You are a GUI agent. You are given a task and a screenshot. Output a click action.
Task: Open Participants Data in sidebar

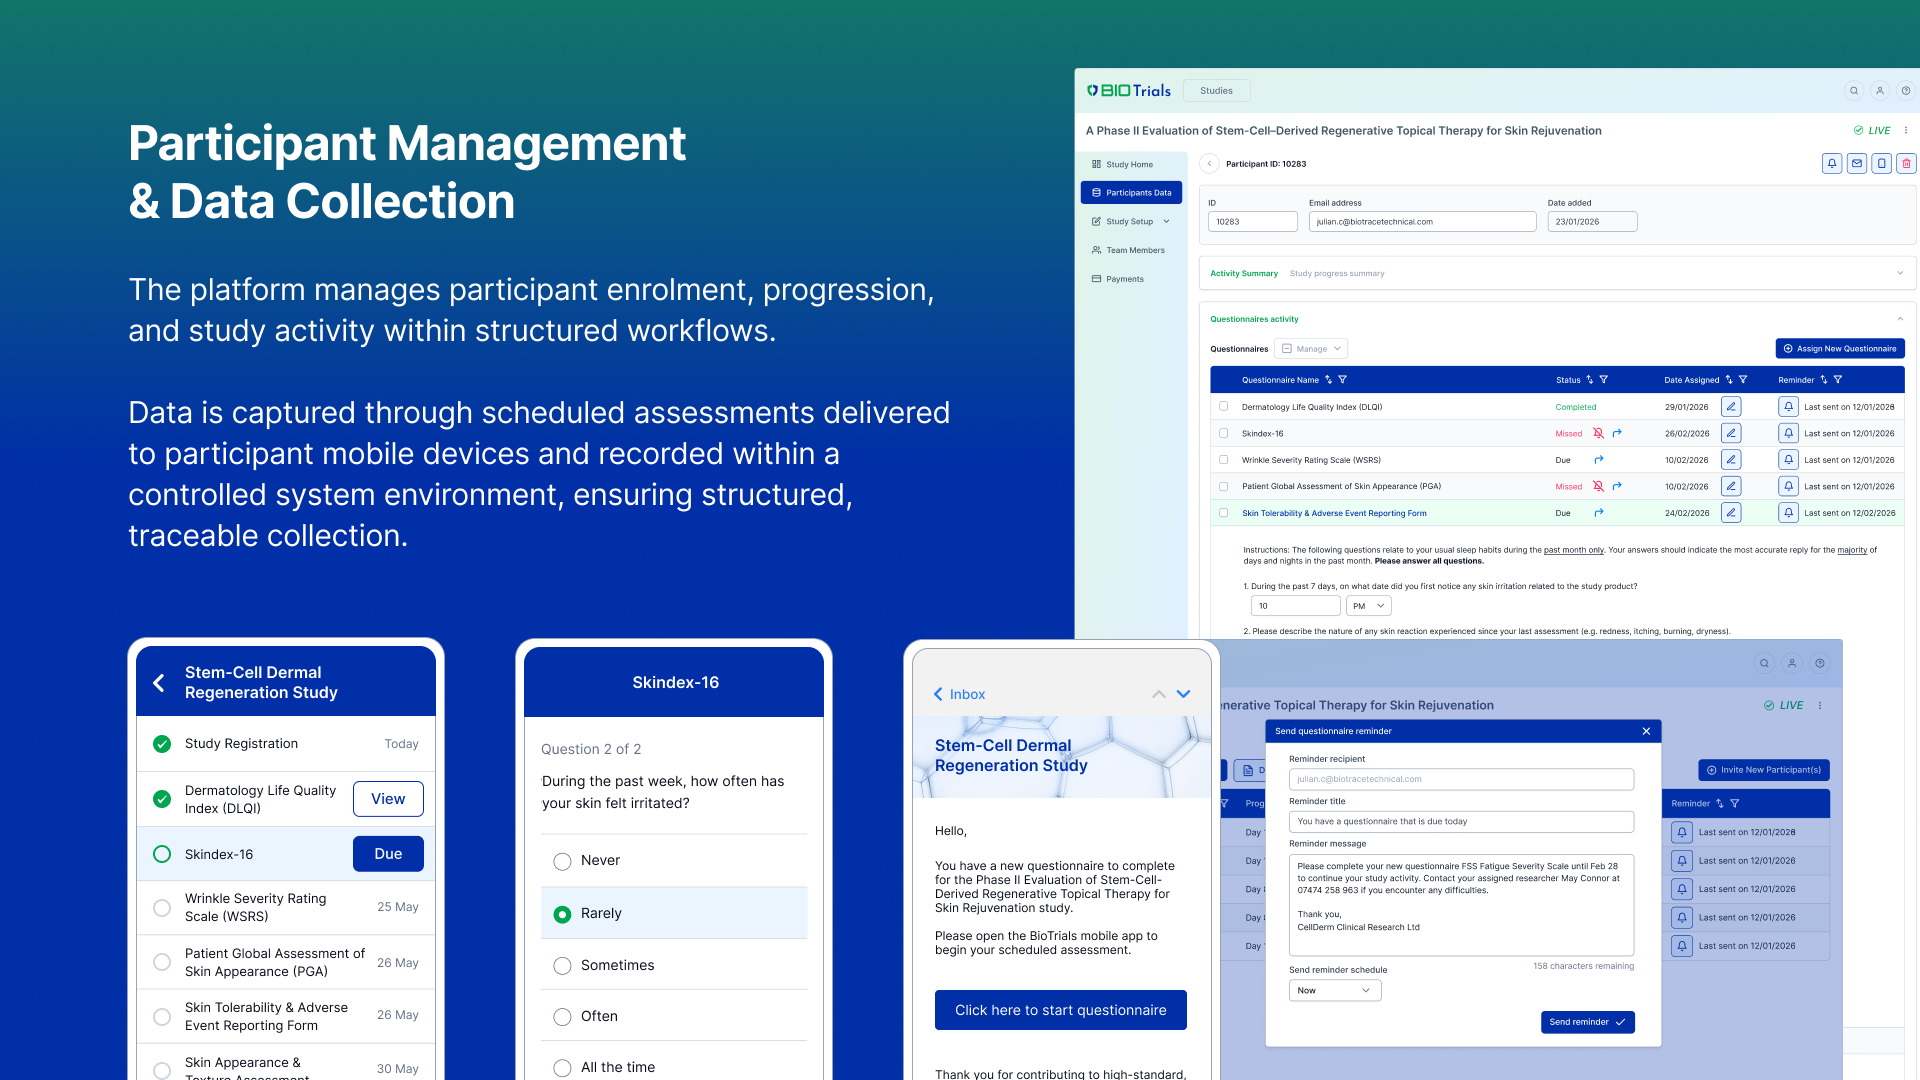pos(1131,193)
